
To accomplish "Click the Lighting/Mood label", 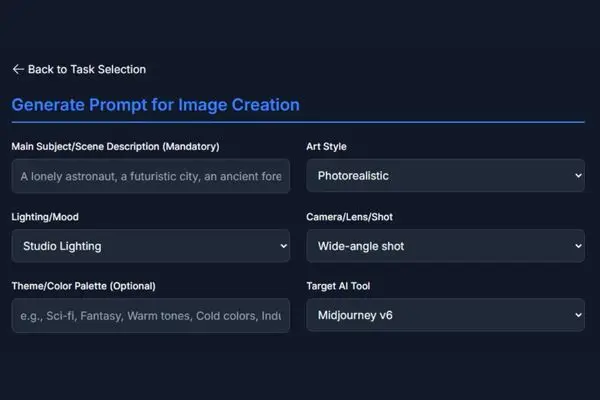I will click(45, 217).
